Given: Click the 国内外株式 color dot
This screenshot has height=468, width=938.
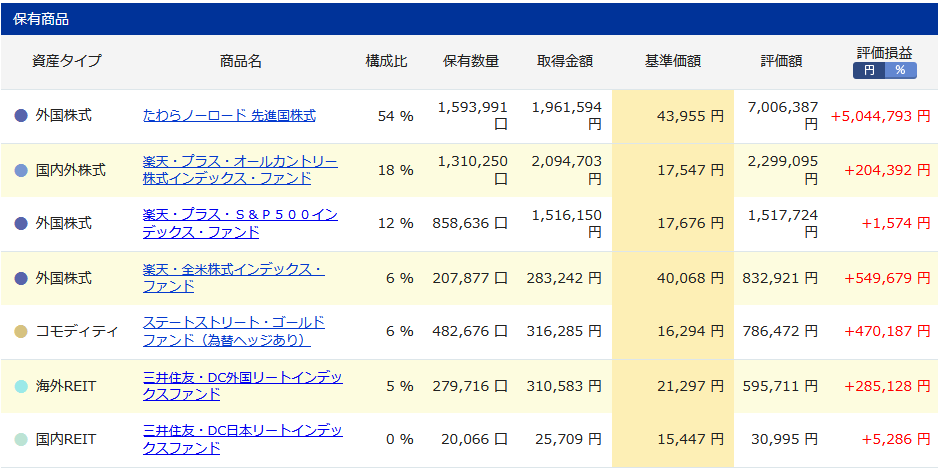Looking at the screenshot, I should [21, 171].
